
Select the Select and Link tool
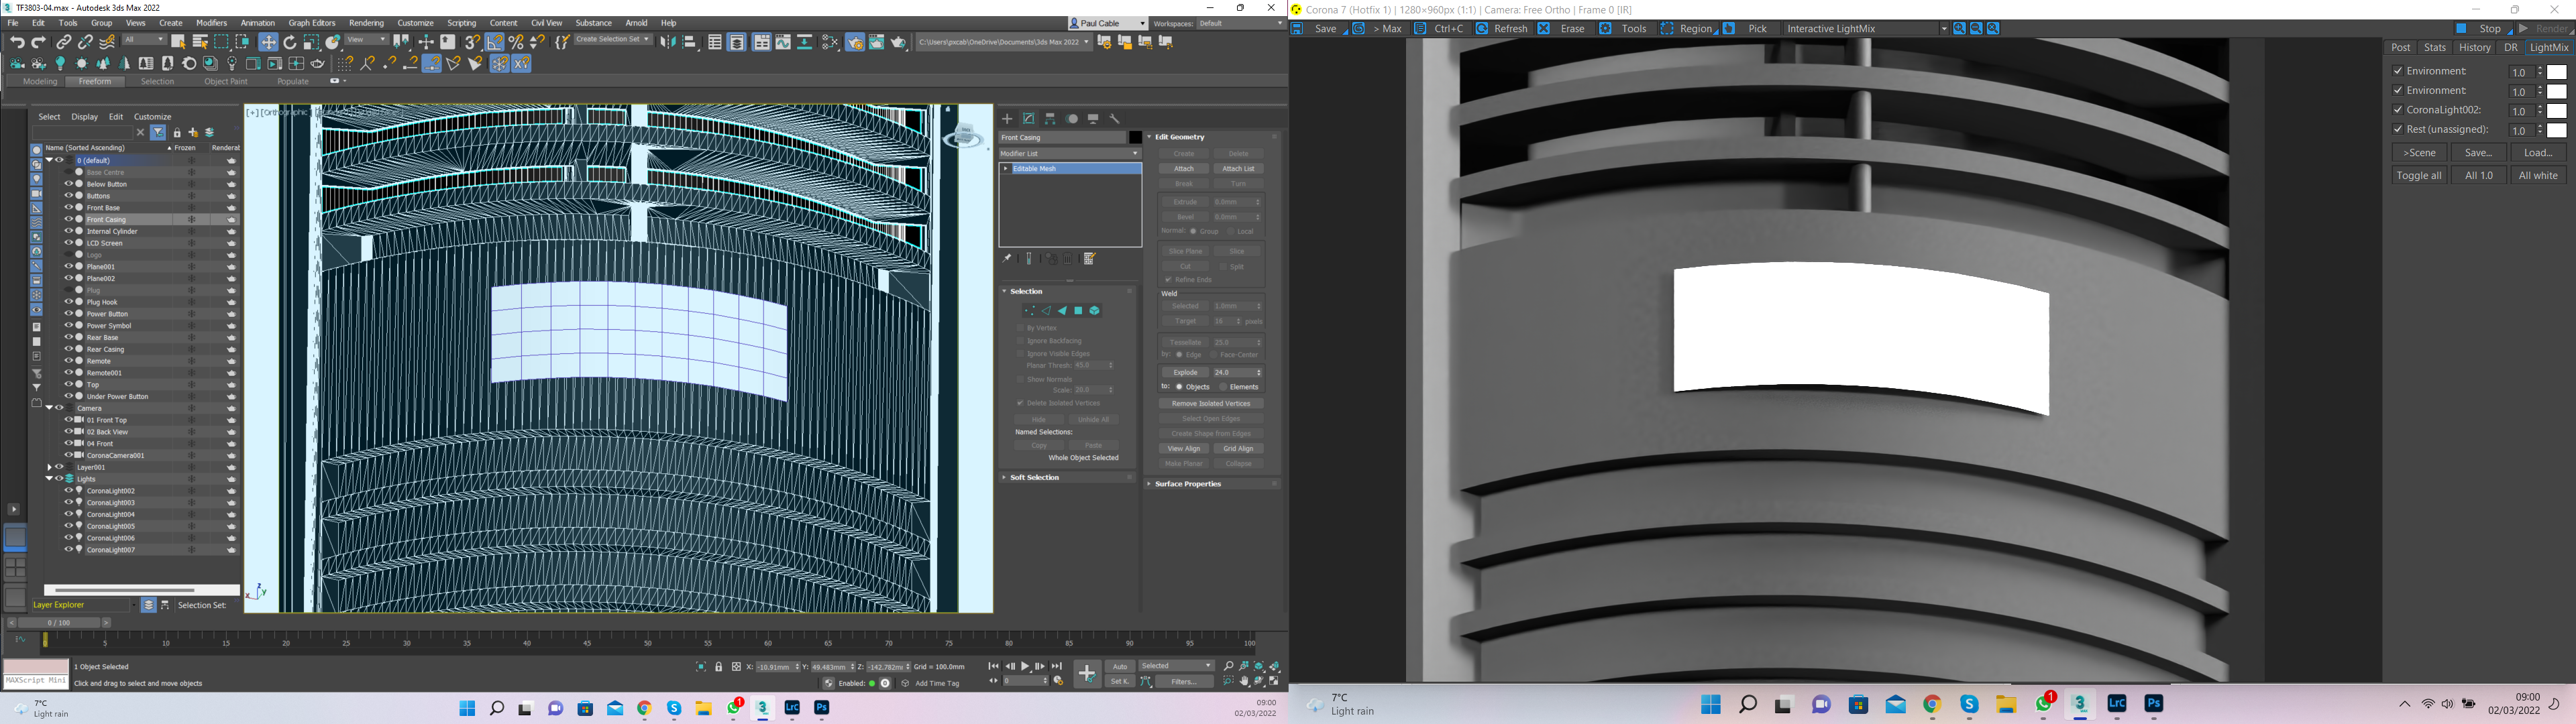point(63,42)
